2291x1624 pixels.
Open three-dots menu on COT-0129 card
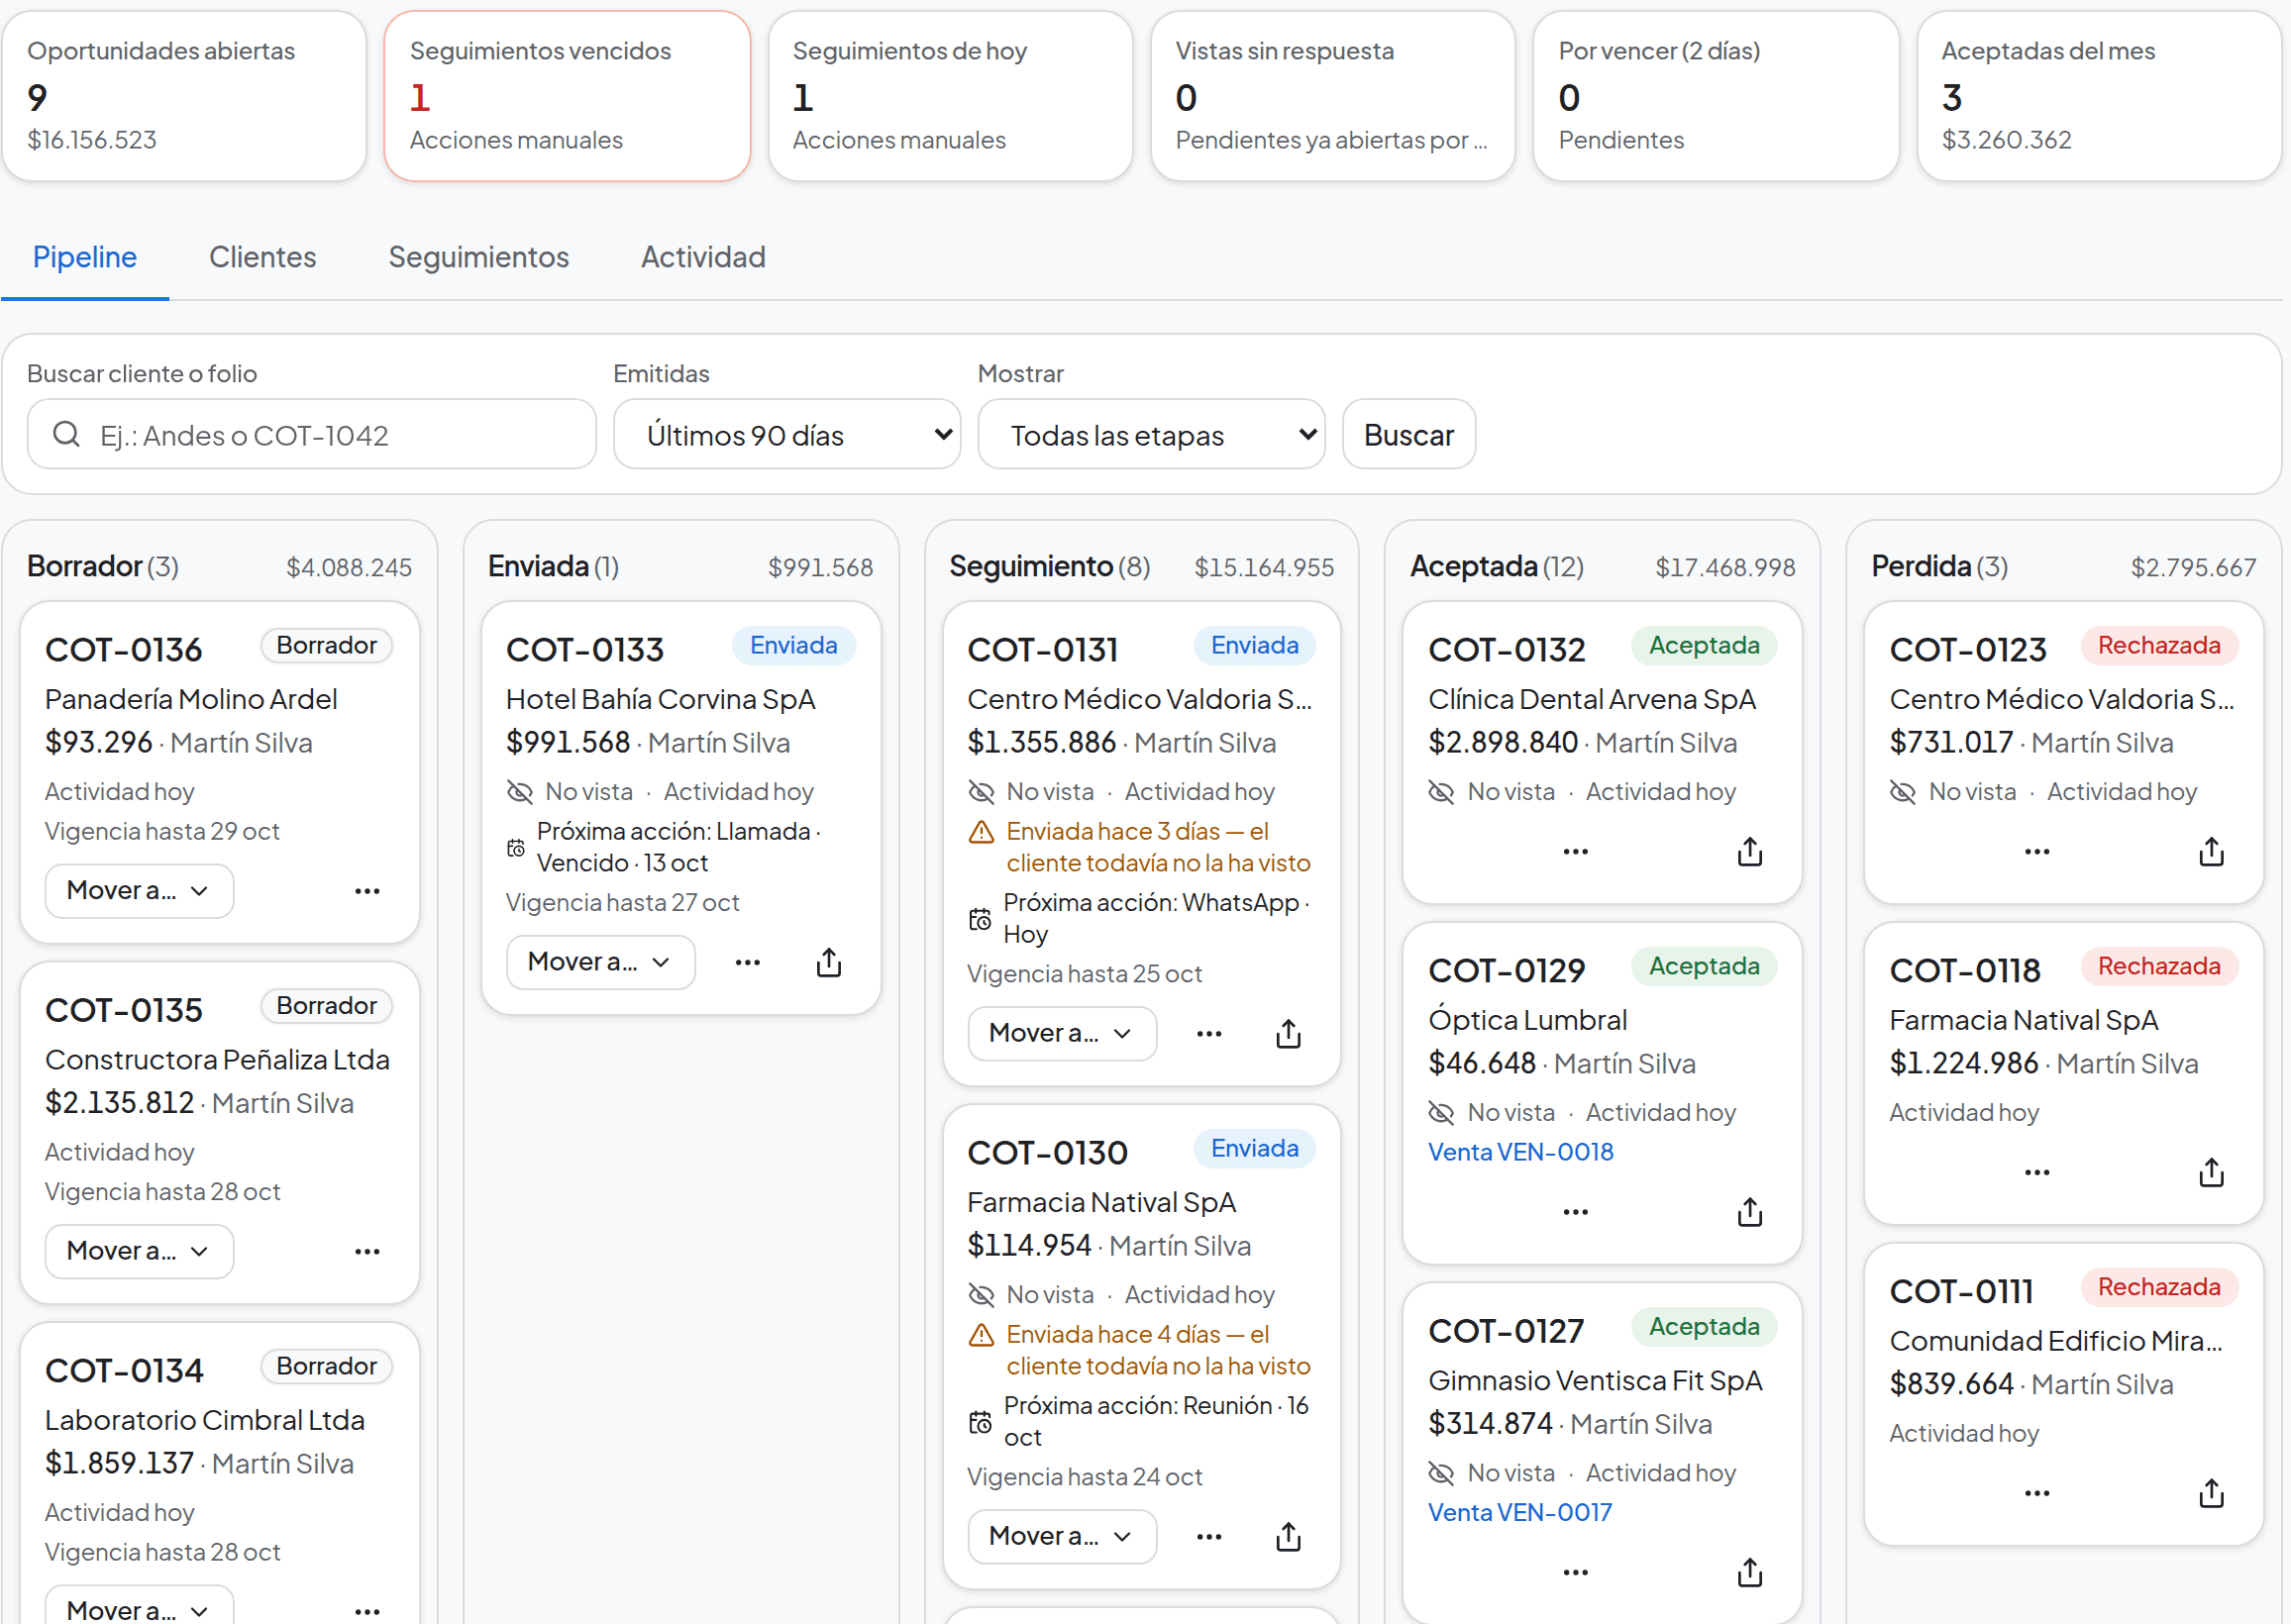coord(1576,1211)
